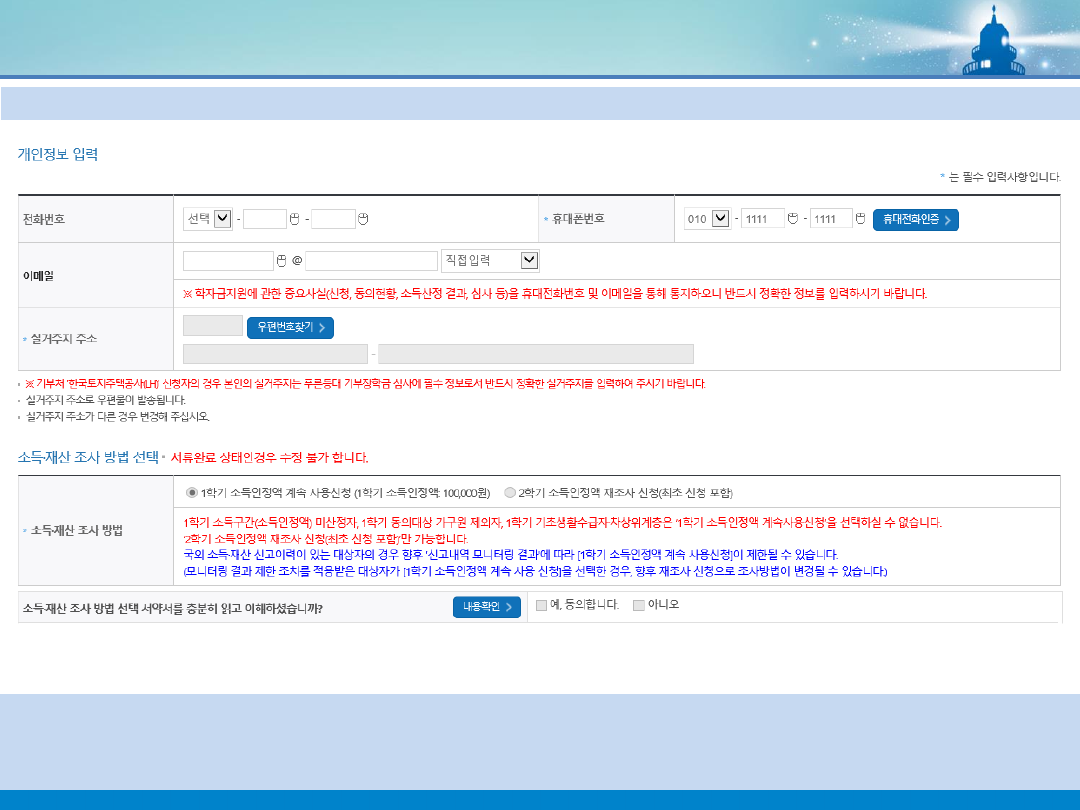Image resolution: width=1080 pixels, height=810 pixels.
Task: Click mouse-input icon after mobile last digits
Action: (x=861, y=219)
